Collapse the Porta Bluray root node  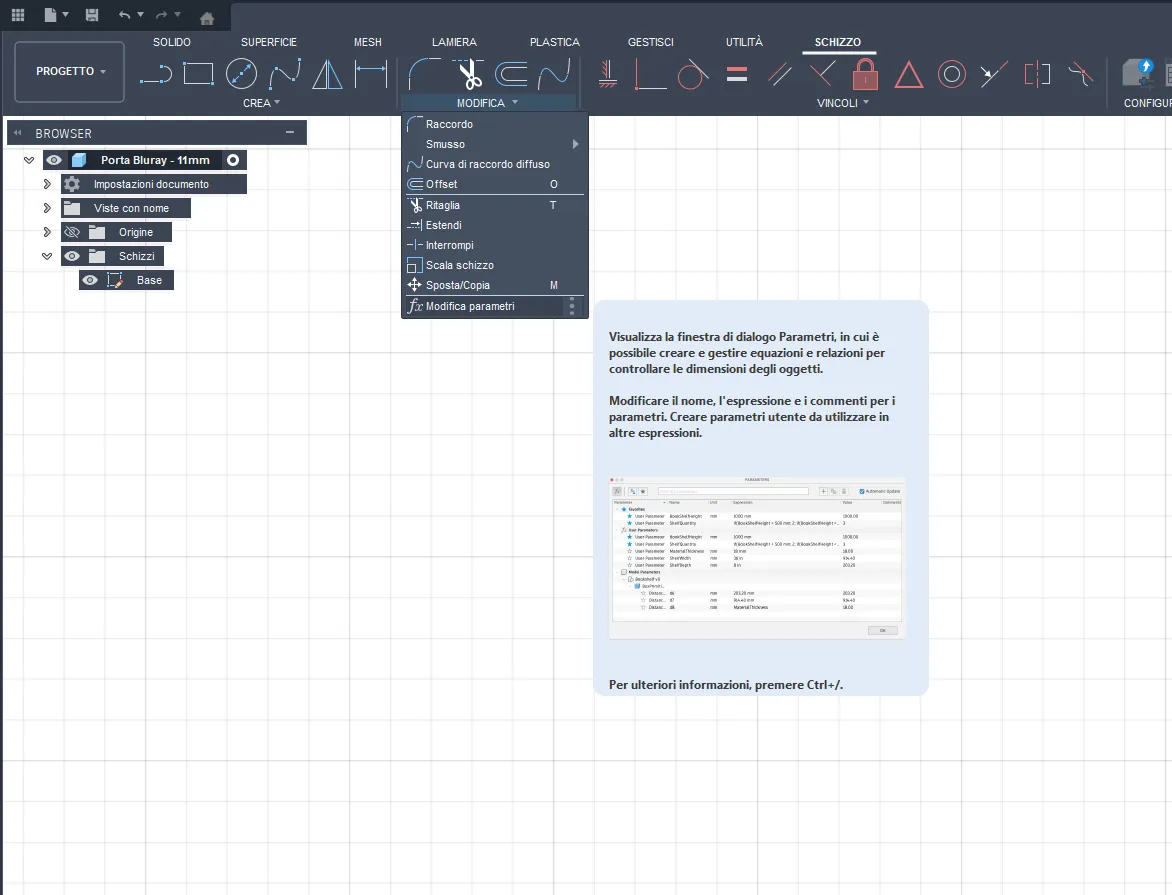pyautogui.click(x=29, y=160)
